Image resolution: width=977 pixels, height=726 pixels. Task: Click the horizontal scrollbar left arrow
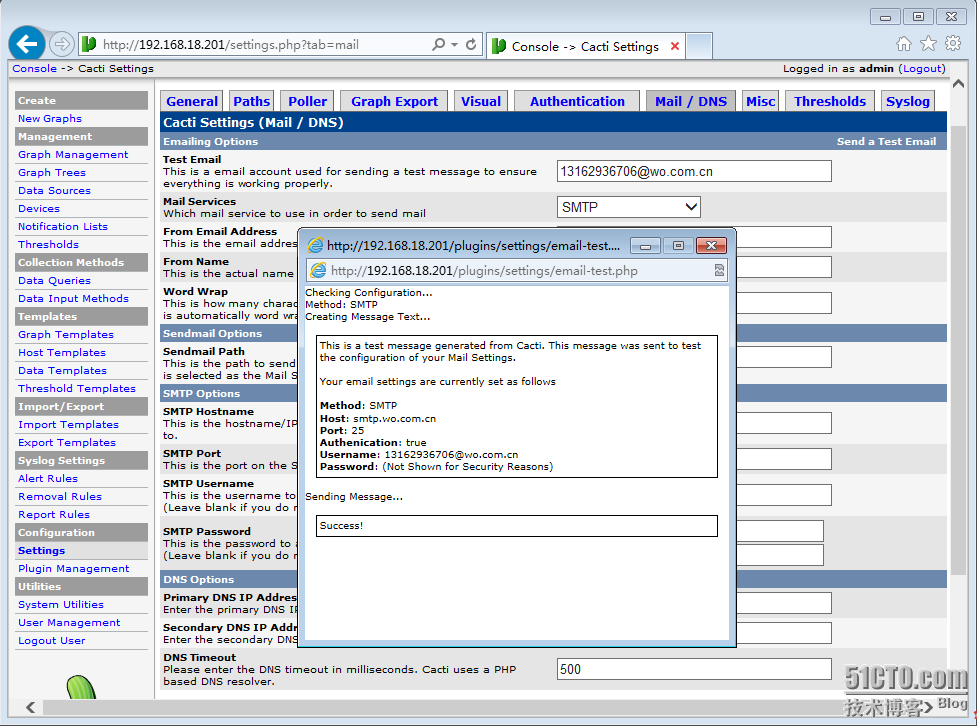click(31, 707)
